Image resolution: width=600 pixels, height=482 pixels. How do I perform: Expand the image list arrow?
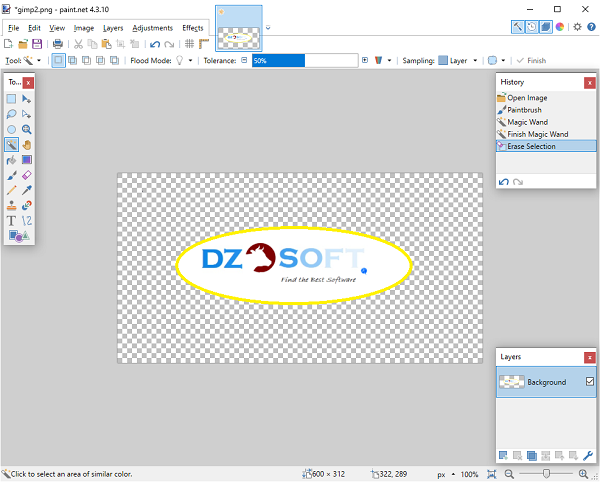pyautogui.click(x=268, y=28)
